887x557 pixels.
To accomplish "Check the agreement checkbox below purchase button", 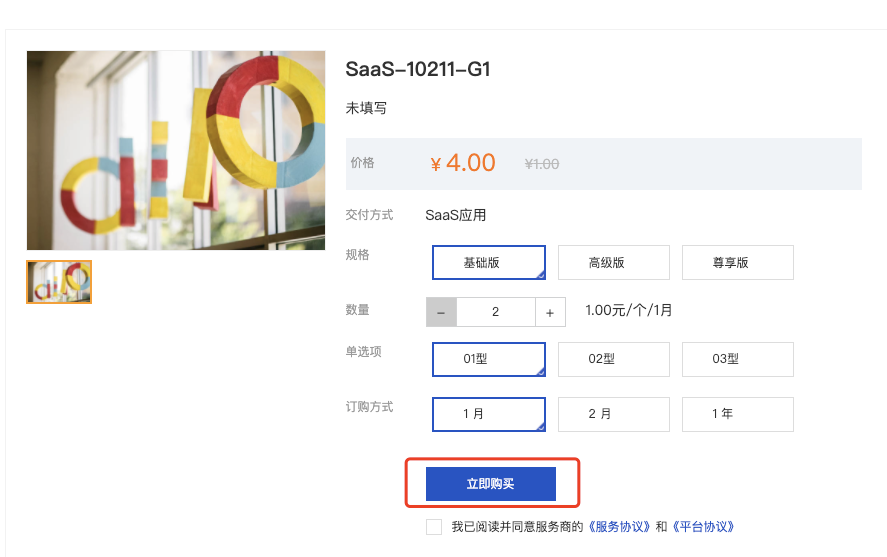I will [x=434, y=526].
